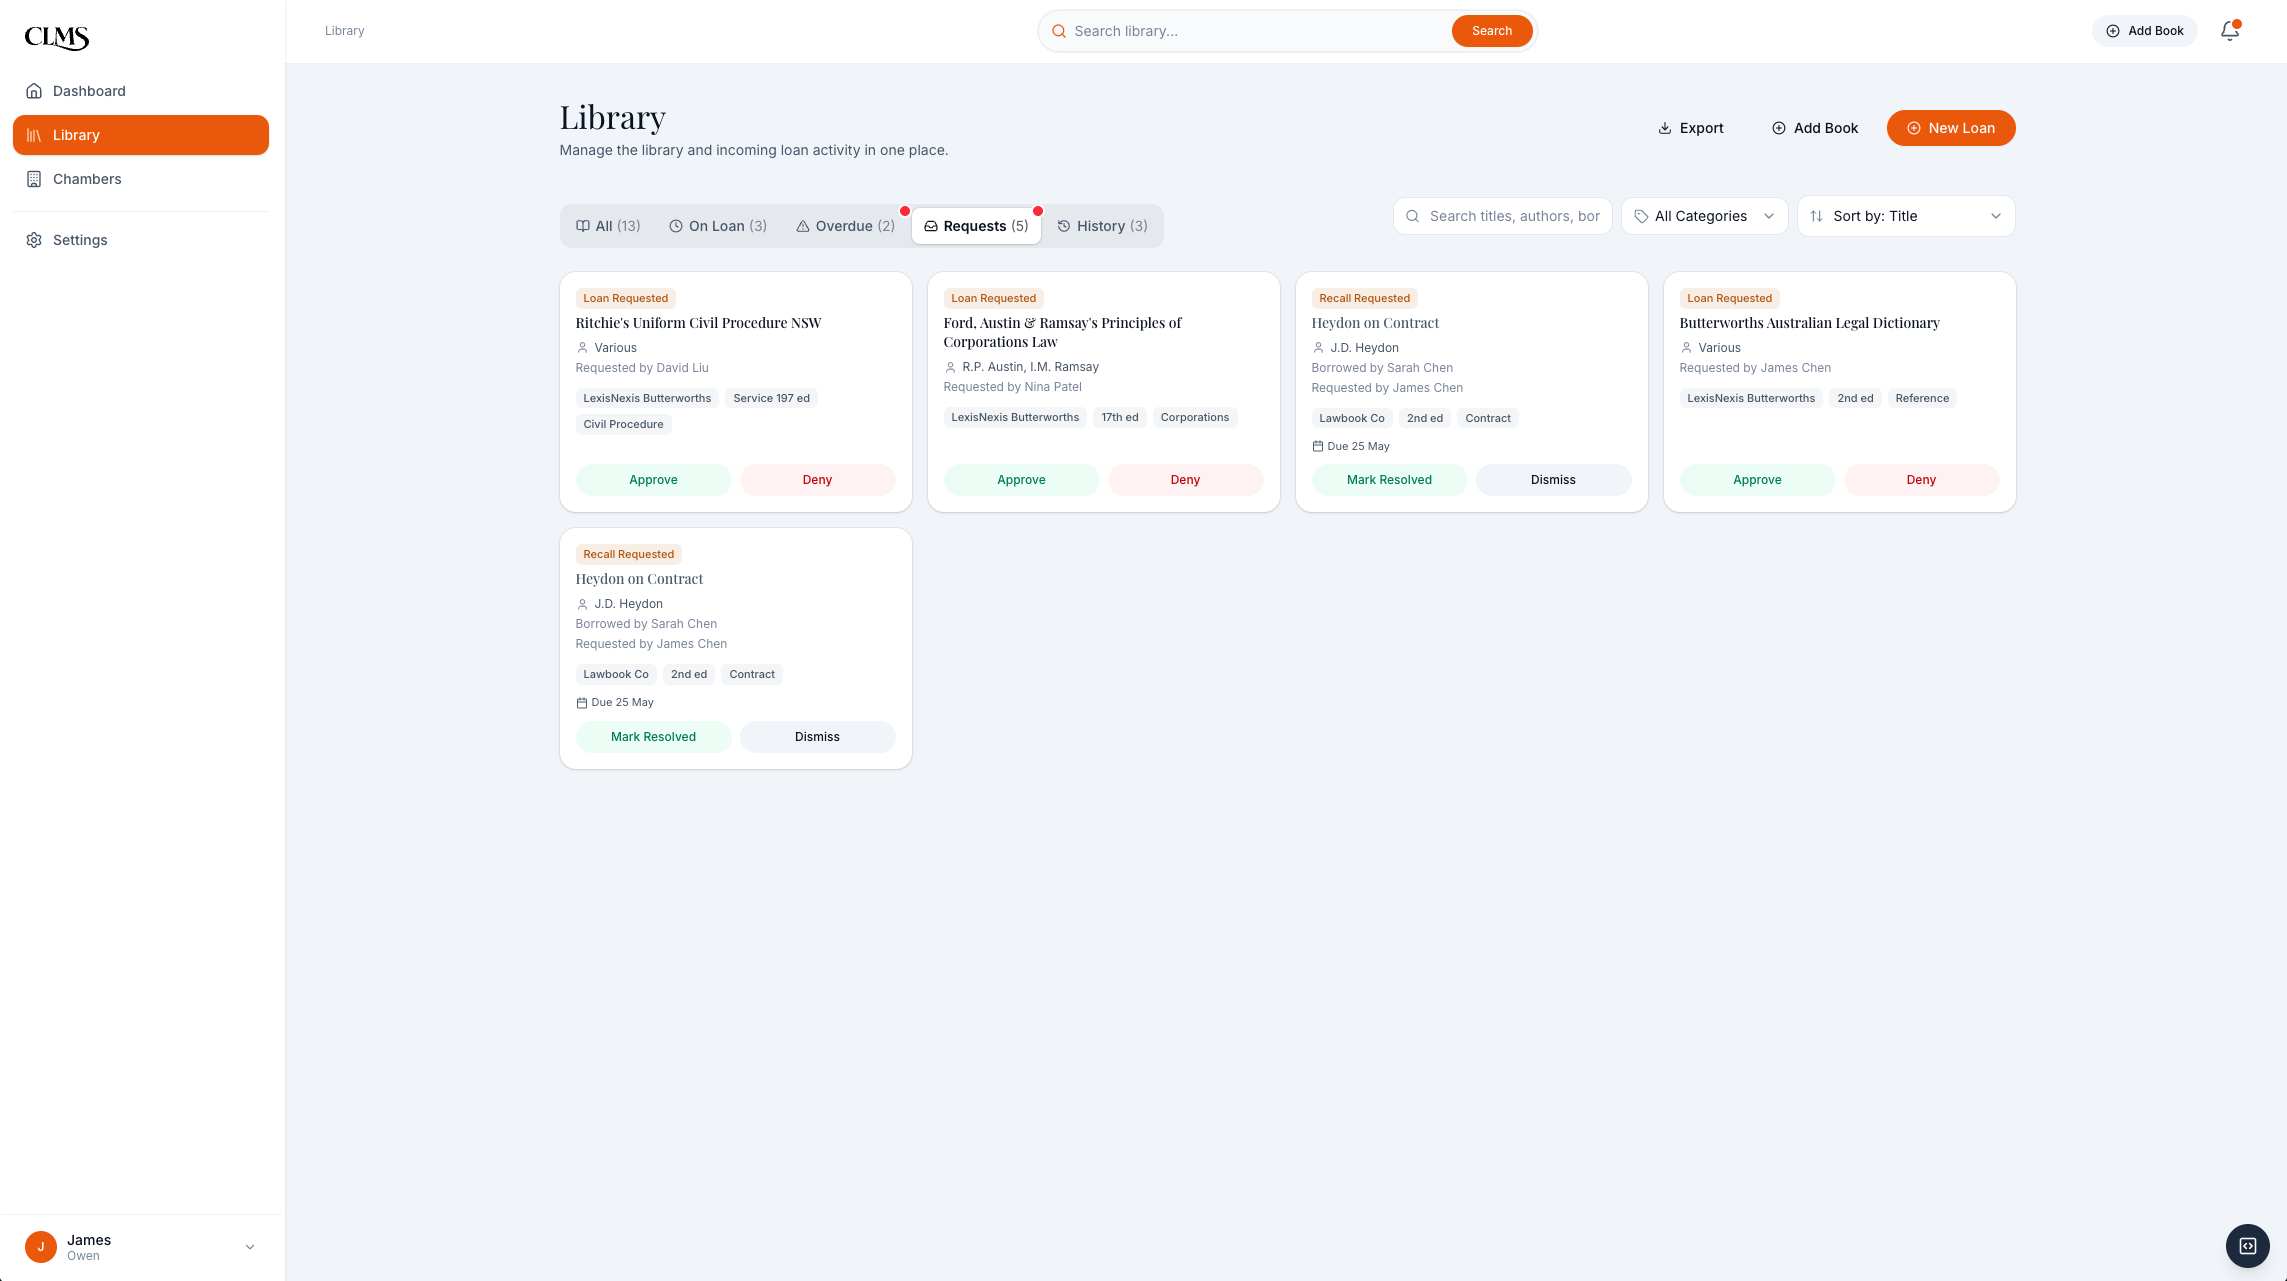The image size is (2287, 1281).
Task: Click the 17th ed tag
Action: tap(1119, 417)
